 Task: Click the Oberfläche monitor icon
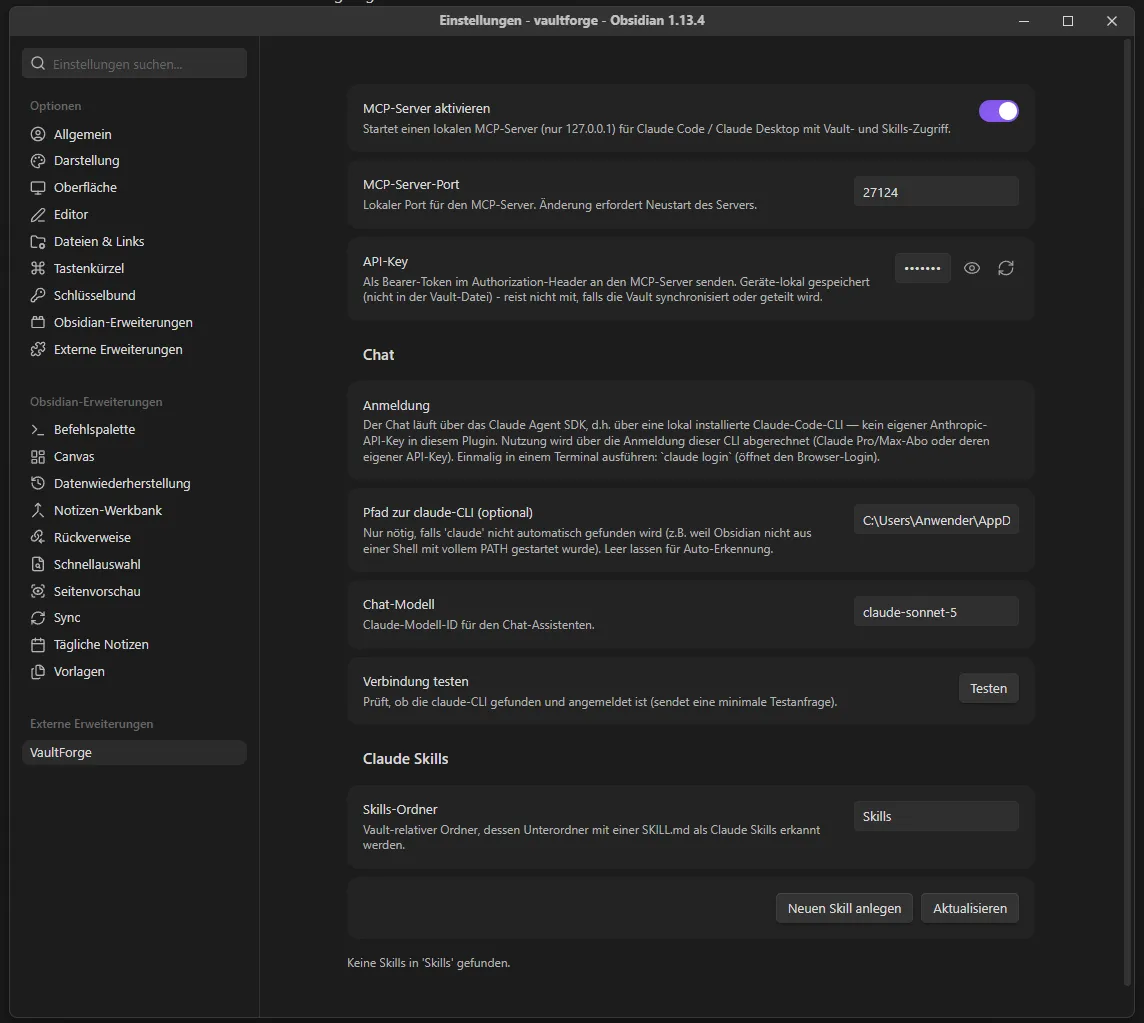coord(38,188)
